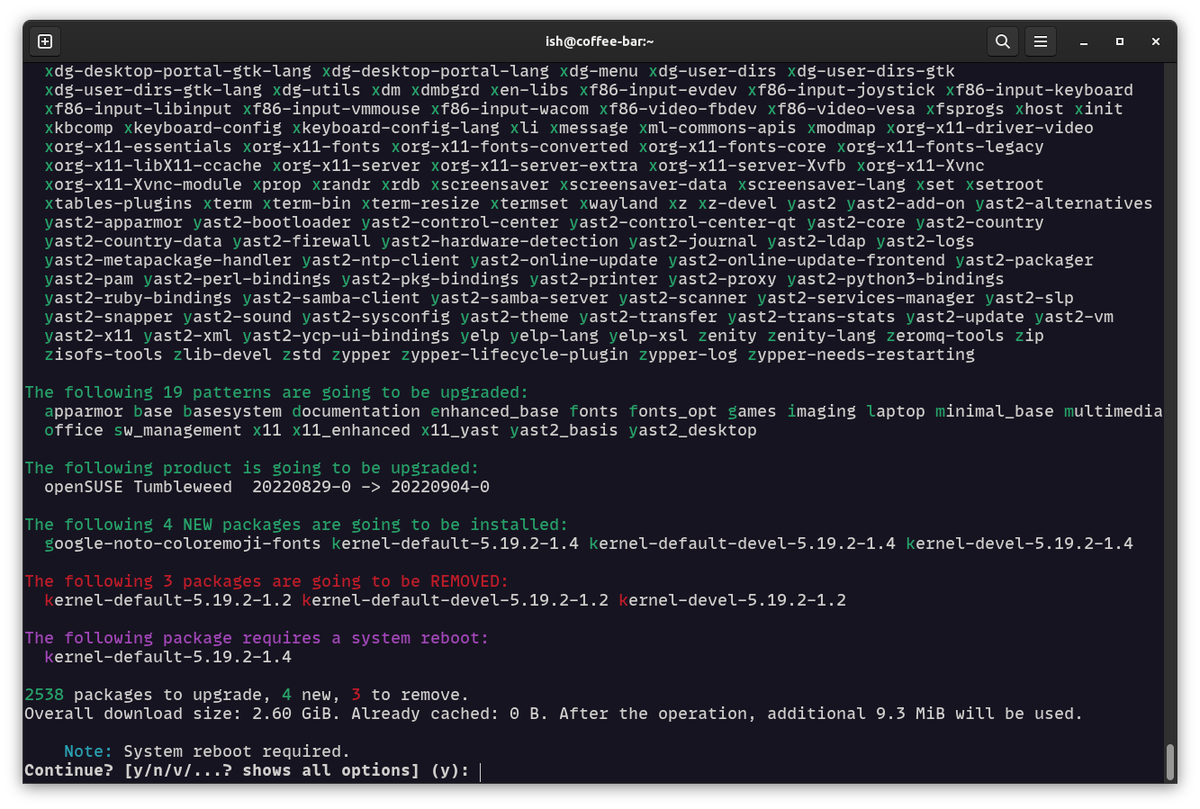The height and width of the screenshot is (809, 1200).
Task: Click 'sw_management' pattern name
Action: point(177,430)
